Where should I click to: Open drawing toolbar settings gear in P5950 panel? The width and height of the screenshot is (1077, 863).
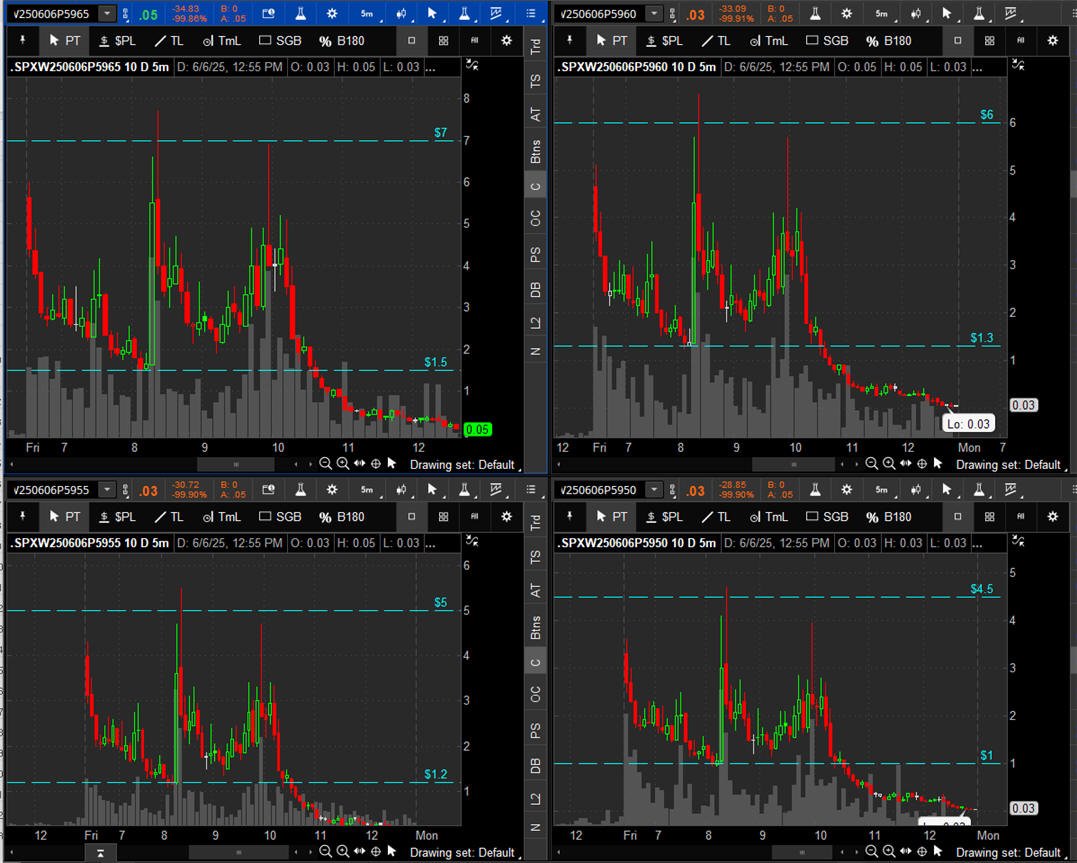click(1052, 517)
